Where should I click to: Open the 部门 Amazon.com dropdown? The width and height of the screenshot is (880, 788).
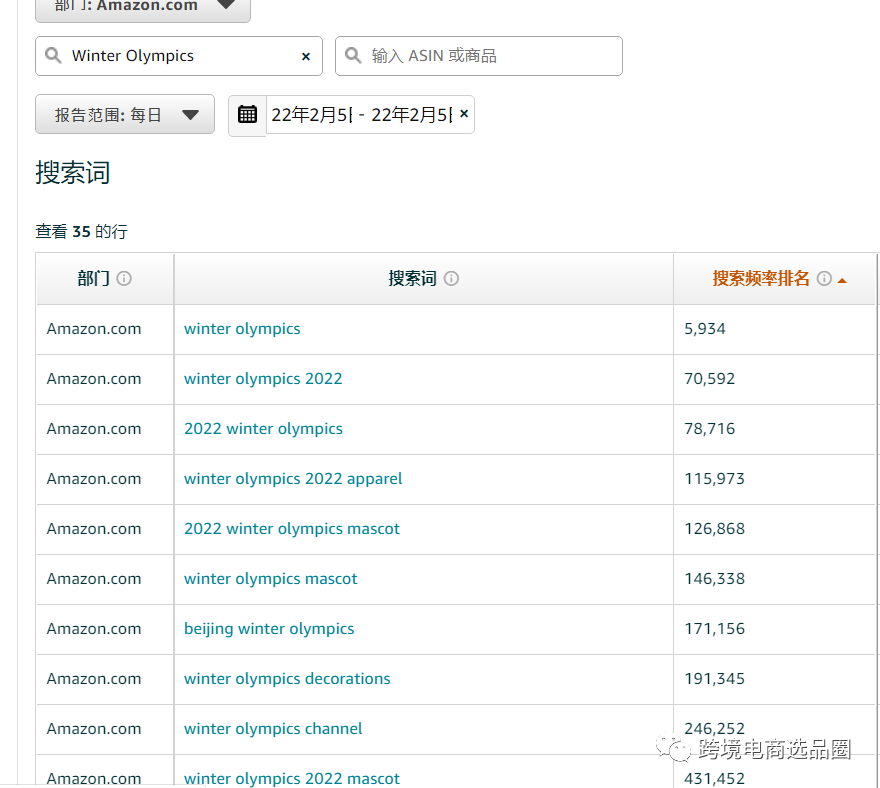click(x=142, y=6)
